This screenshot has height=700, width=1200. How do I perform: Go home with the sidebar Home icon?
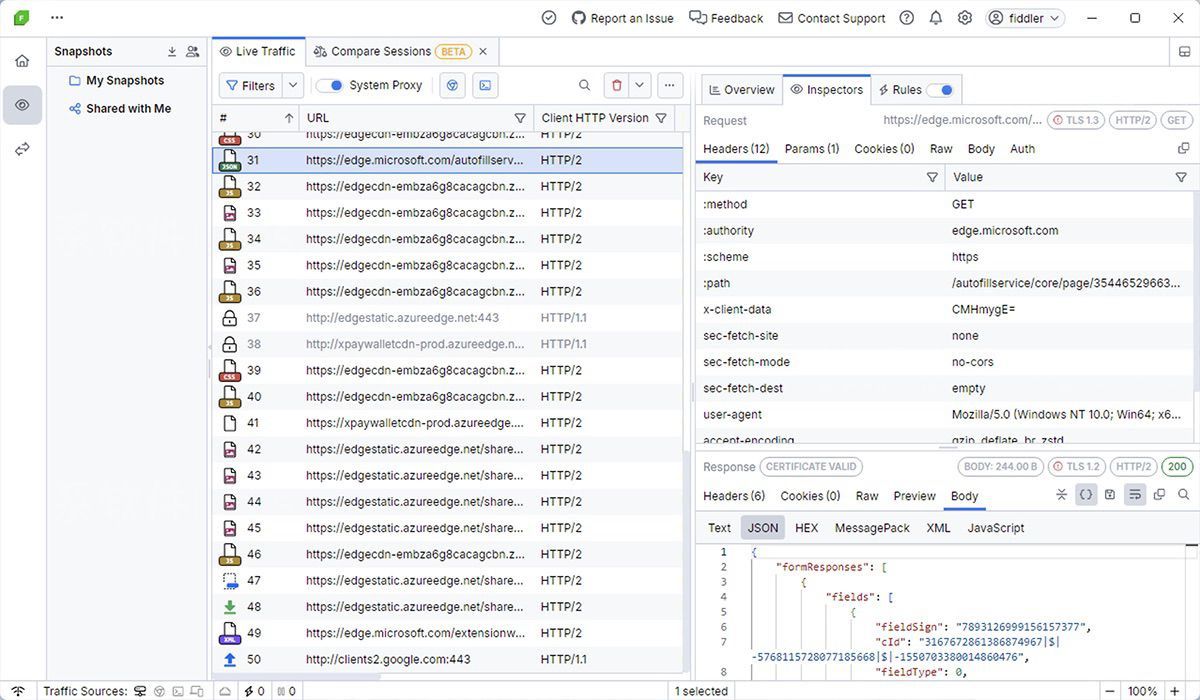[x=22, y=60]
